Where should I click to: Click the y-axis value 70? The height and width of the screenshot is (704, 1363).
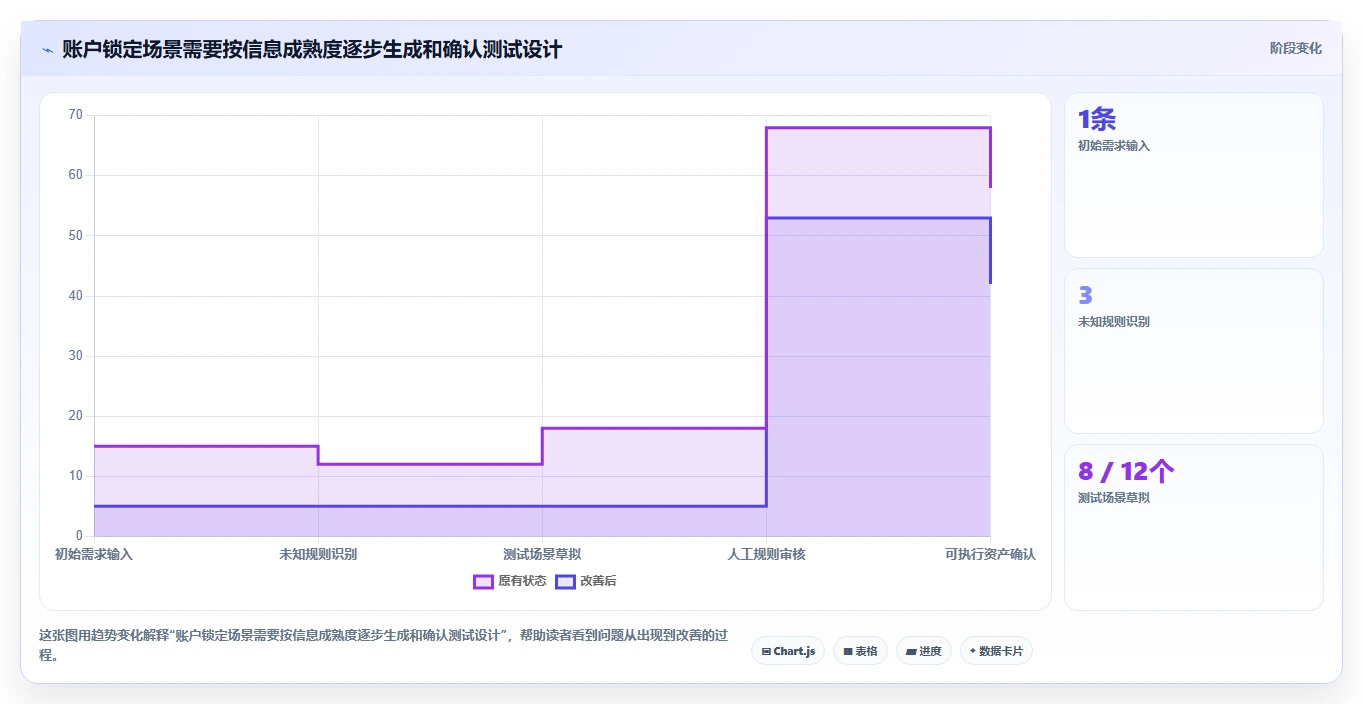pyautogui.click(x=76, y=115)
